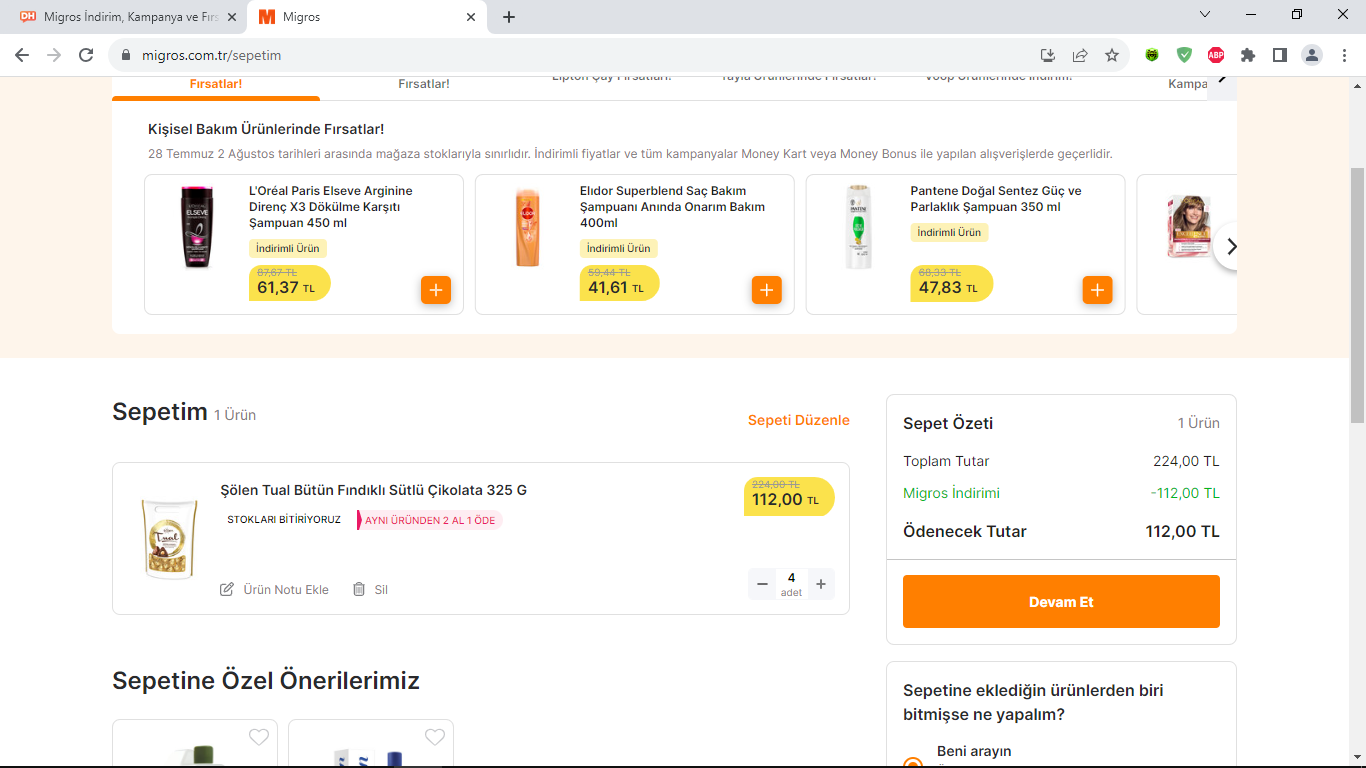Image resolution: width=1366 pixels, height=768 pixels.
Task: Select the Beni arayın radio option
Action: [913, 763]
